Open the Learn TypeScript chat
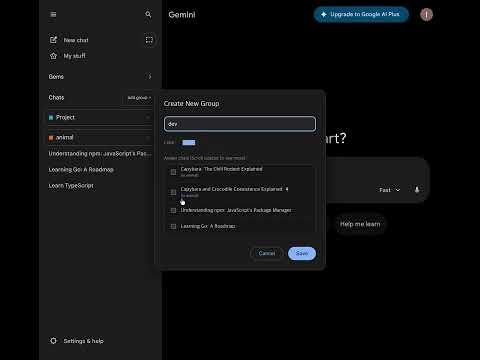The width and height of the screenshot is (480, 360). 71,186
